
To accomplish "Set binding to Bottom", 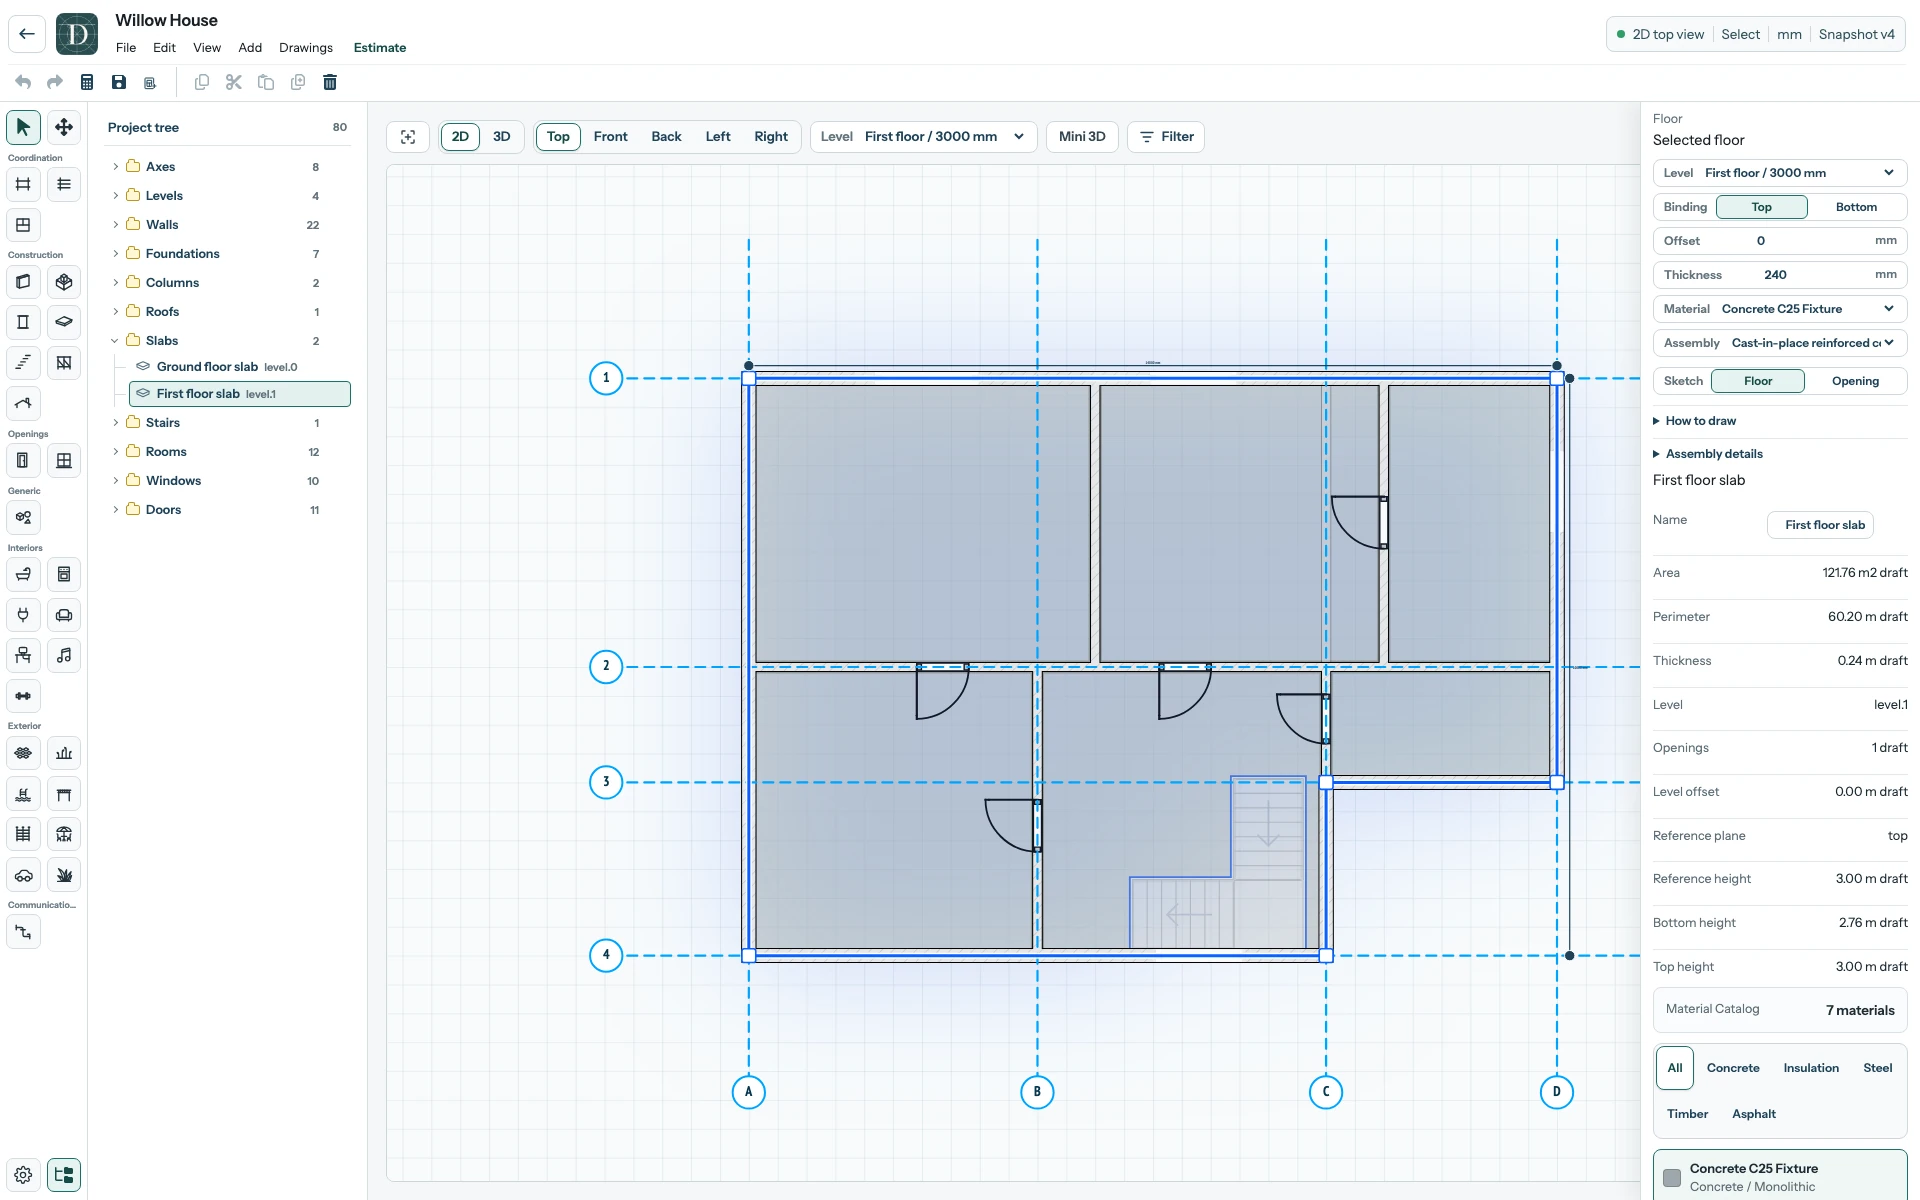I will point(1856,207).
